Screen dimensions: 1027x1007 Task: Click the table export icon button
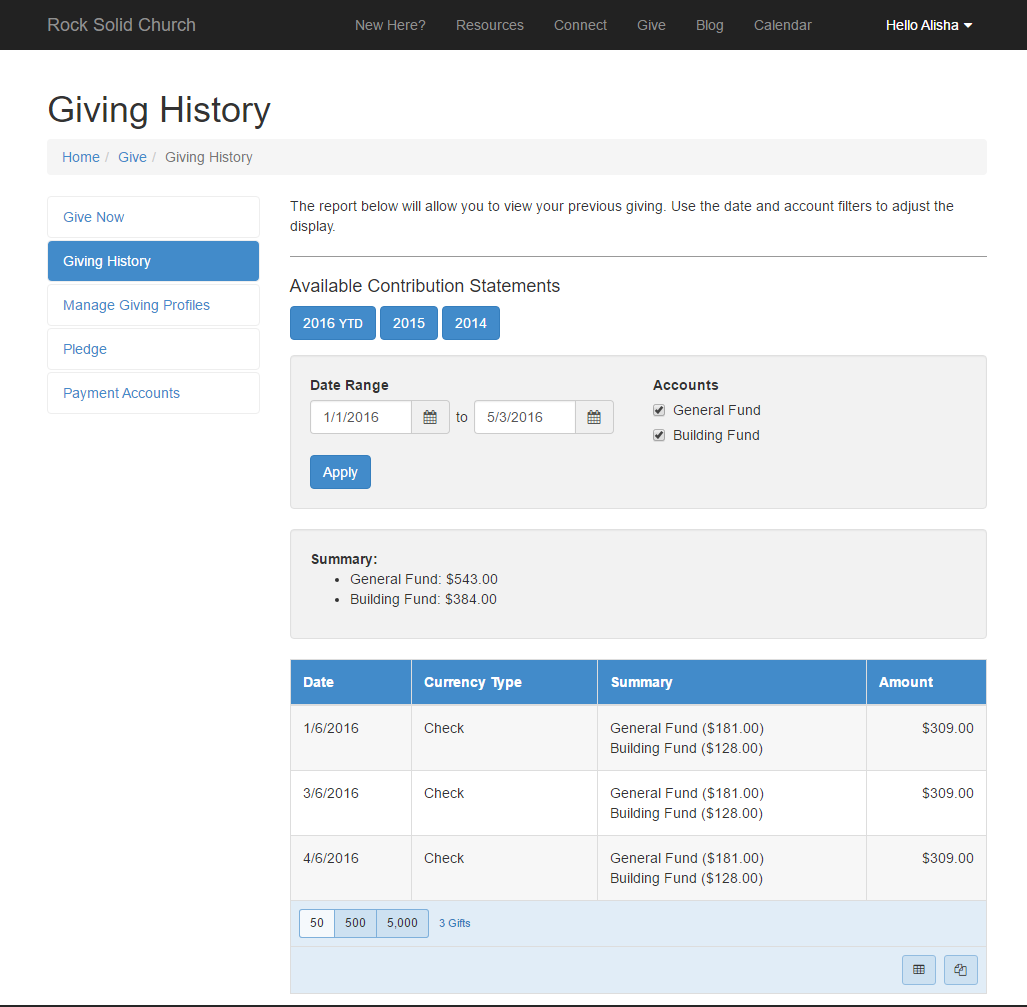[x=918, y=969]
